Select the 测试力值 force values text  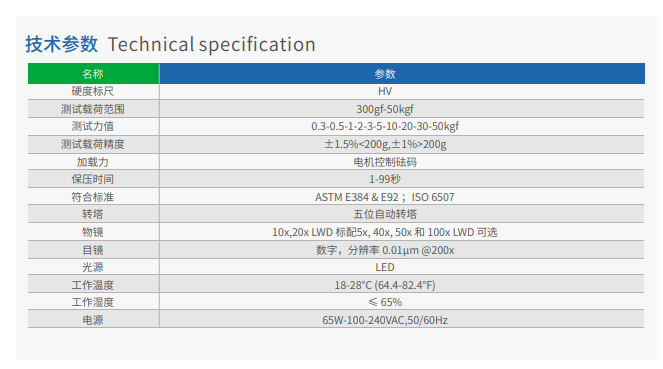click(385, 126)
